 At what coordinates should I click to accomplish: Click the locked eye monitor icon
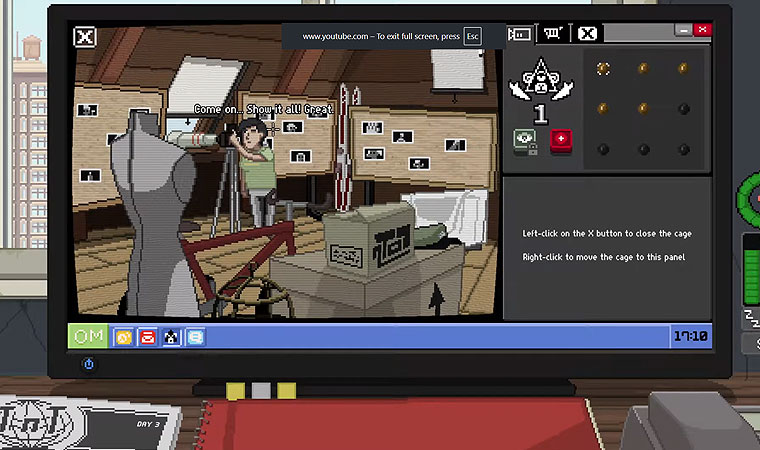pyautogui.click(x=525, y=142)
